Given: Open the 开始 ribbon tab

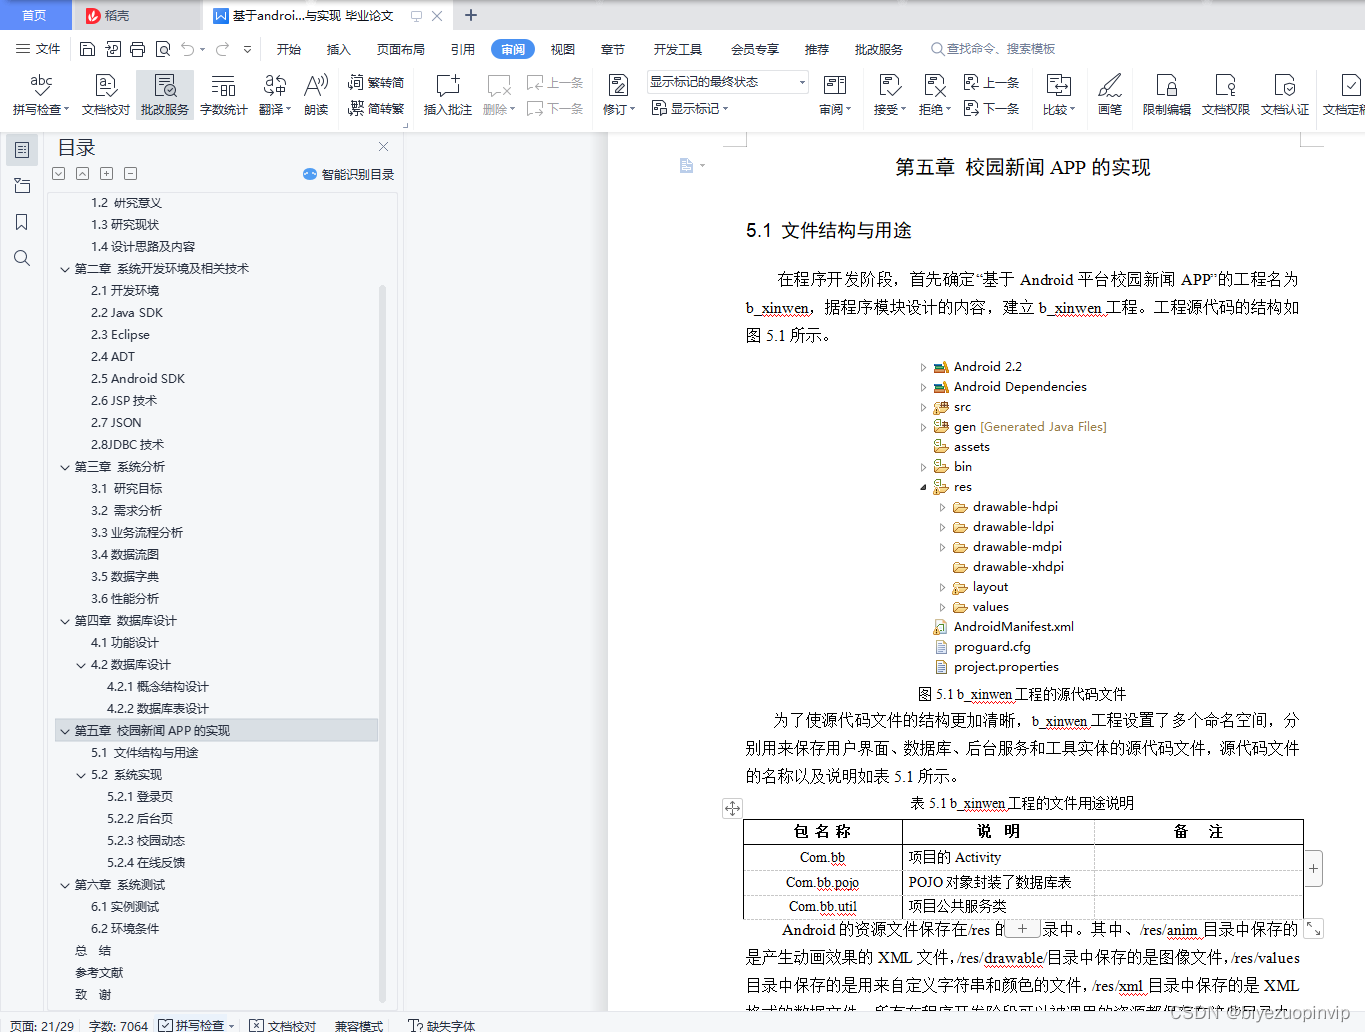Looking at the screenshot, I should (289, 49).
